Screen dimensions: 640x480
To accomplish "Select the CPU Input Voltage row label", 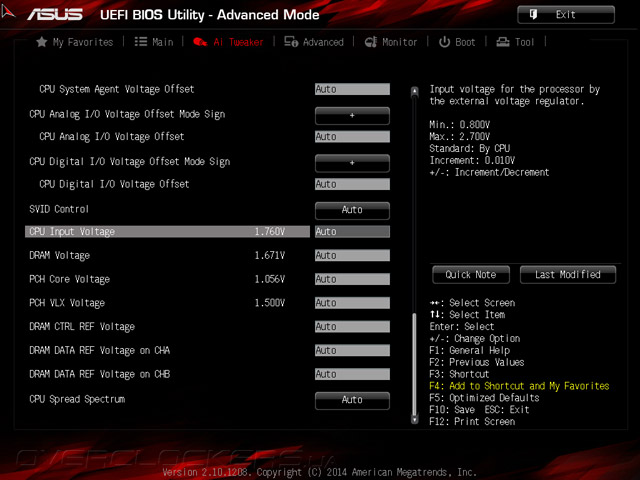I will point(72,231).
